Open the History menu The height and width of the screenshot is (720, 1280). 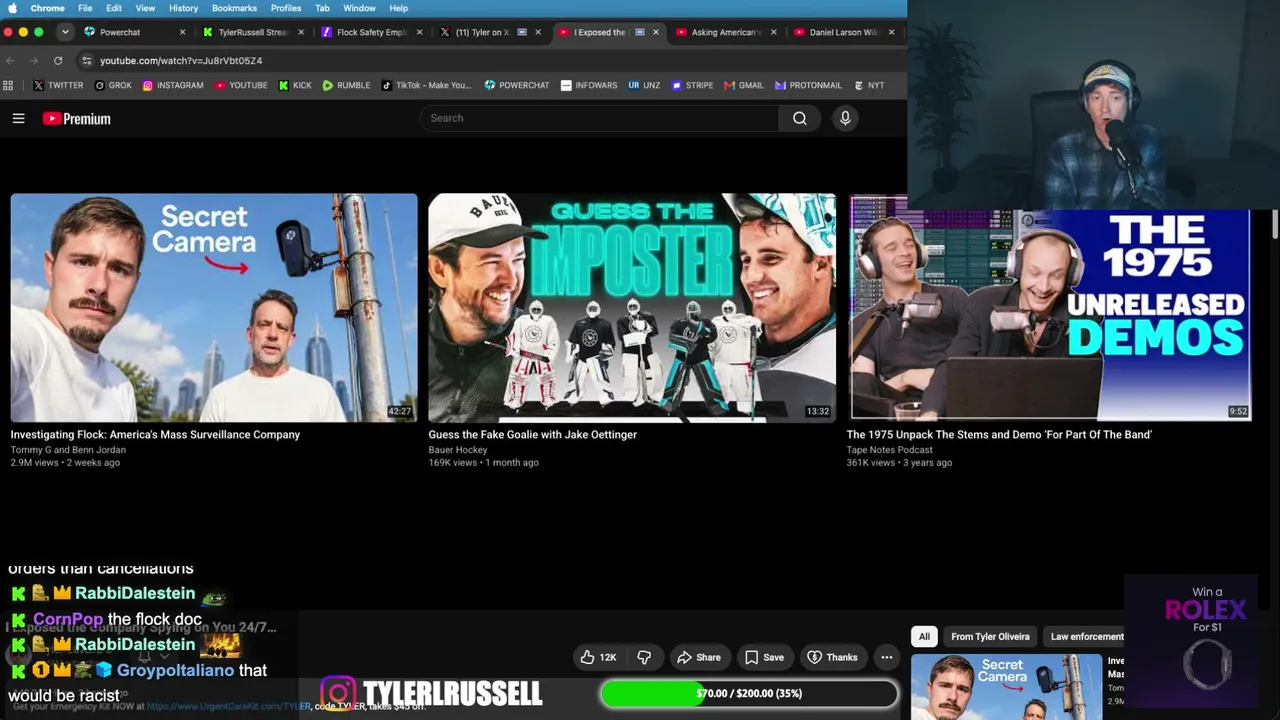click(x=183, y=8)
